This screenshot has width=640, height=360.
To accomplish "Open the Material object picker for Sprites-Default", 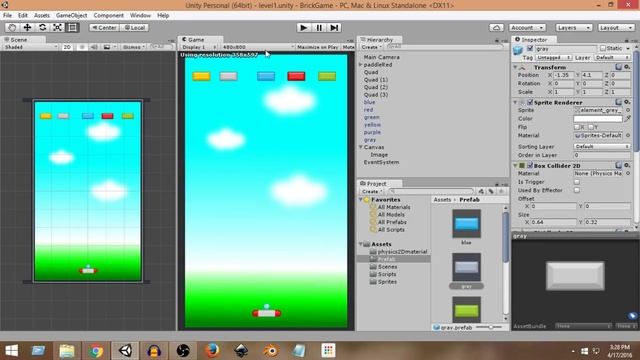I will pyautogui.click(x=628, y=135).
